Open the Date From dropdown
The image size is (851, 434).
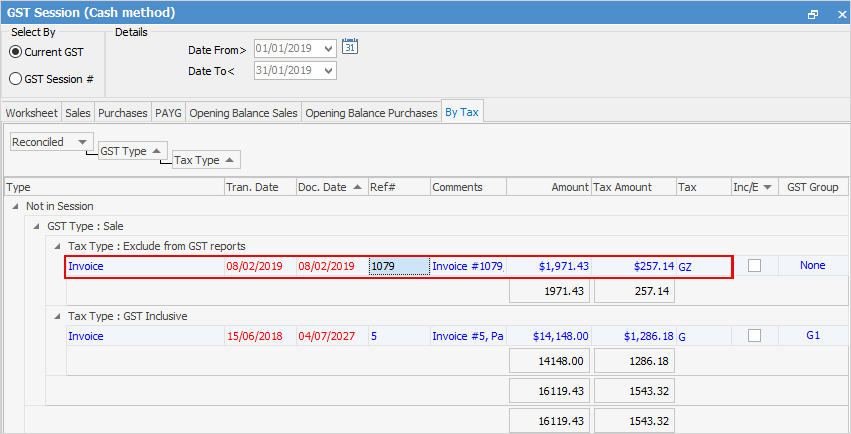click(328, 49)
